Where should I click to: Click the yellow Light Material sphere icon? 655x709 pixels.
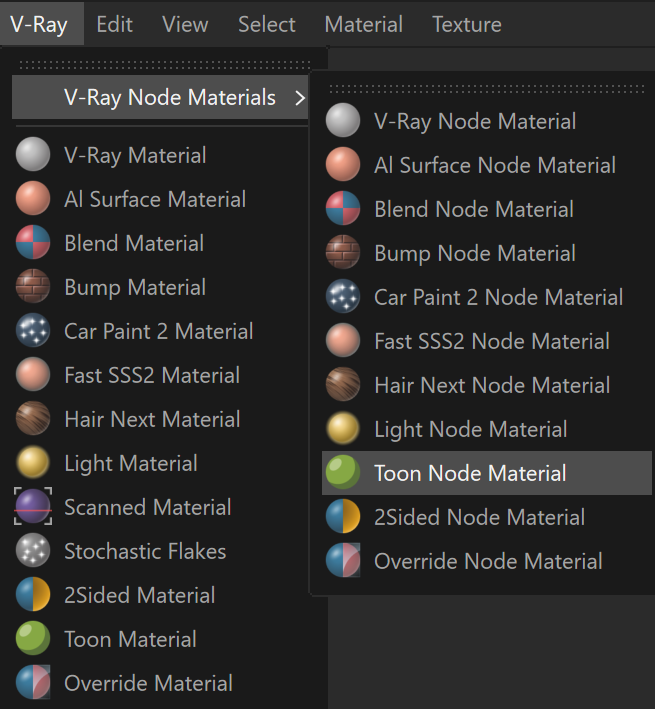(x=33, y=462)
